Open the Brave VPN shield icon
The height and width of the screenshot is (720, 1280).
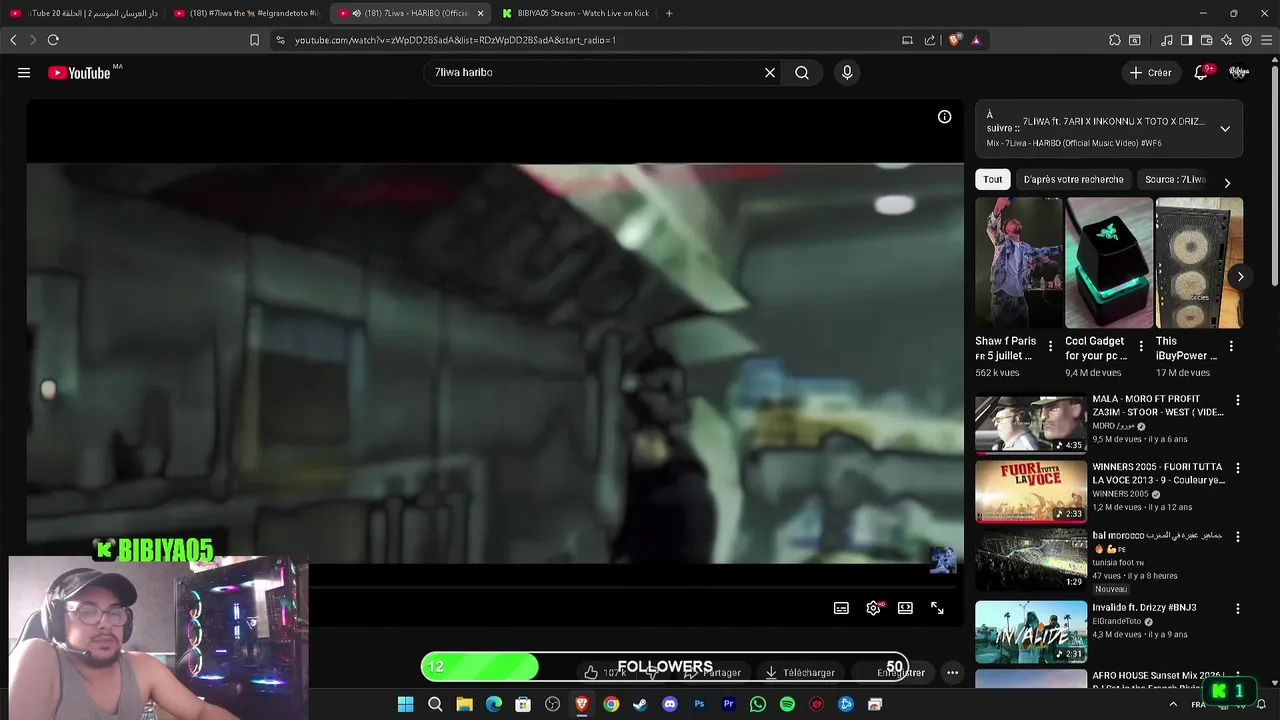pyautogui.click(x=1247, y=40)
